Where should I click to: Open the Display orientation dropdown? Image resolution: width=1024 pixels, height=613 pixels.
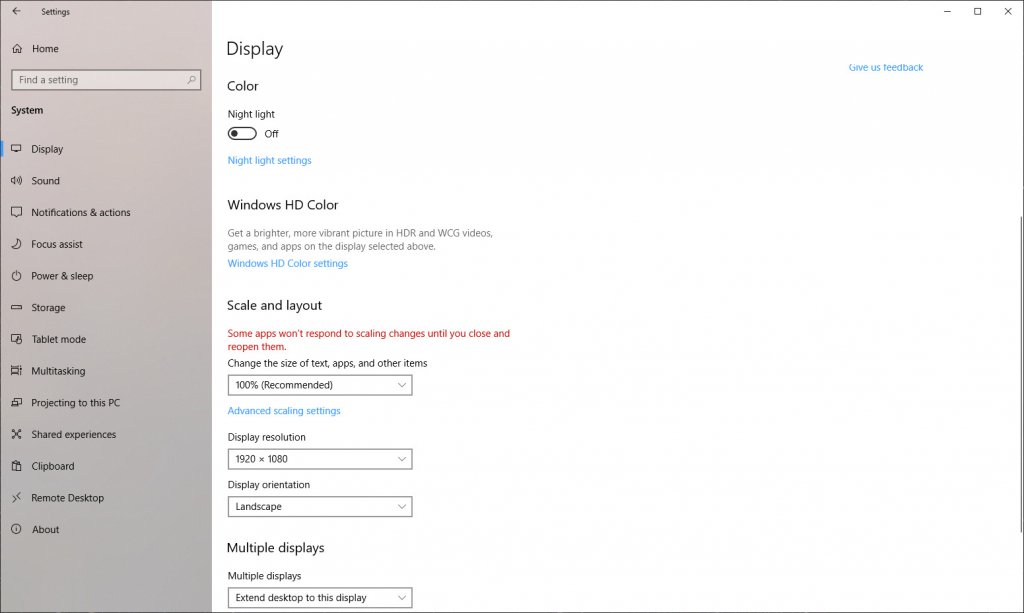click(320, 507)
